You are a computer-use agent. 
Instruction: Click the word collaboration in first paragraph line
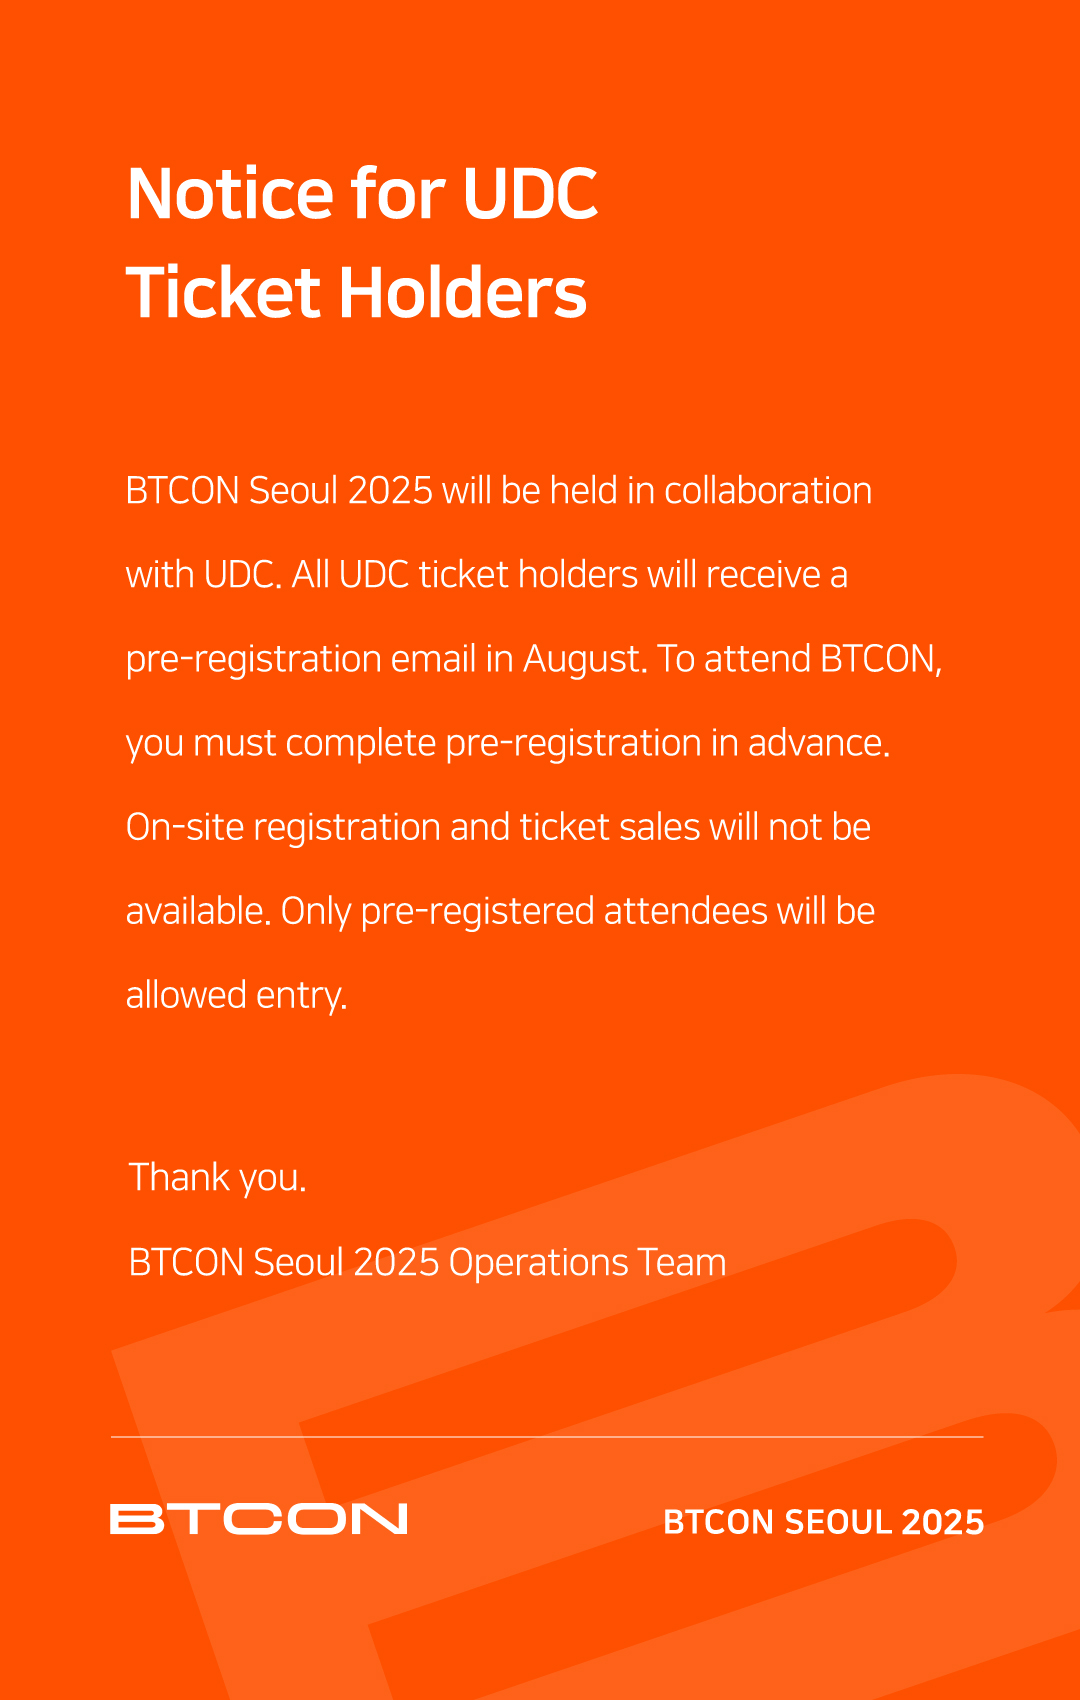[768, 491]
